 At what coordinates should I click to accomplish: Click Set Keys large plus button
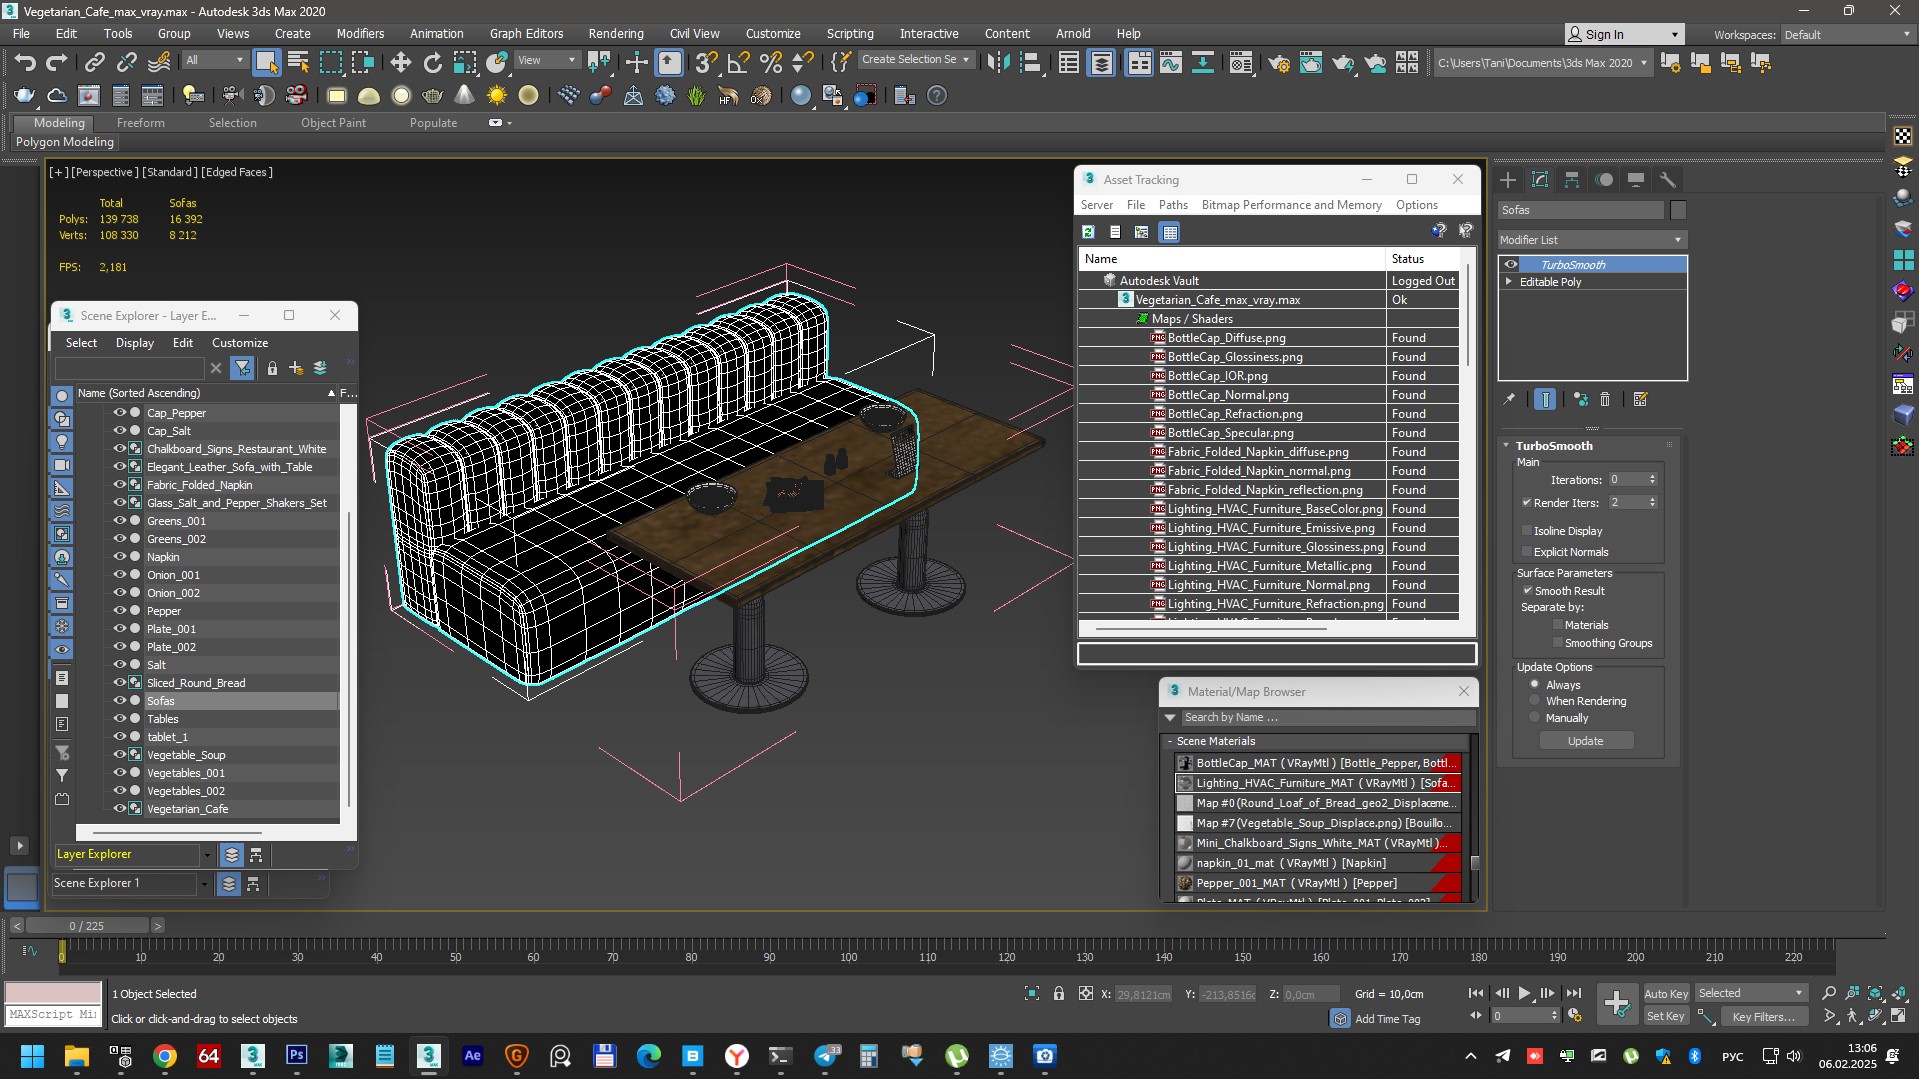click(1616, 1003)
